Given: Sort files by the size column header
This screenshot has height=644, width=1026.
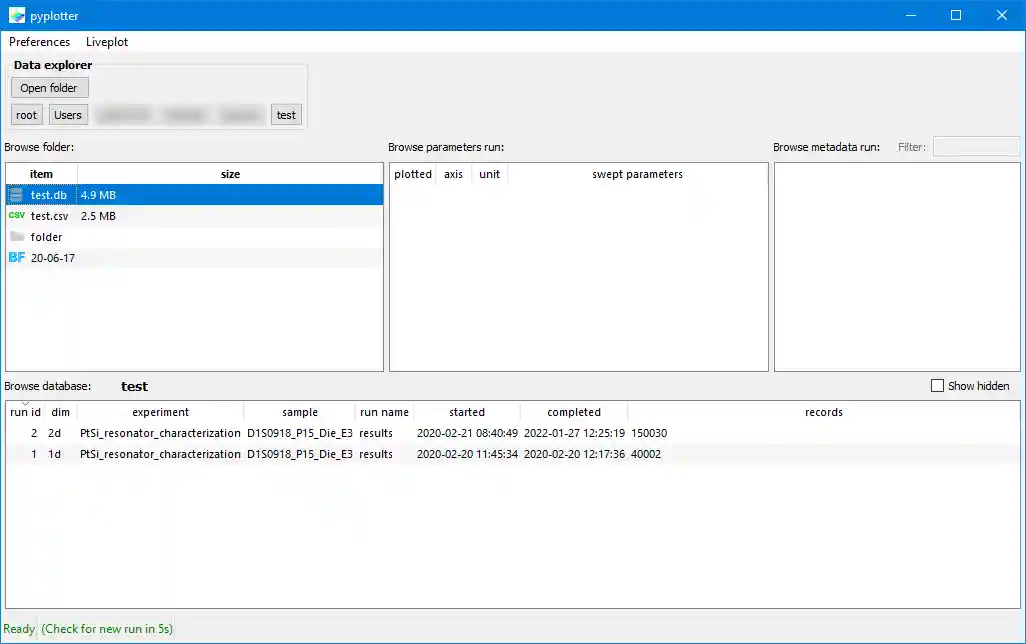Looking at the screenshot, I should [x=230, y=173].
